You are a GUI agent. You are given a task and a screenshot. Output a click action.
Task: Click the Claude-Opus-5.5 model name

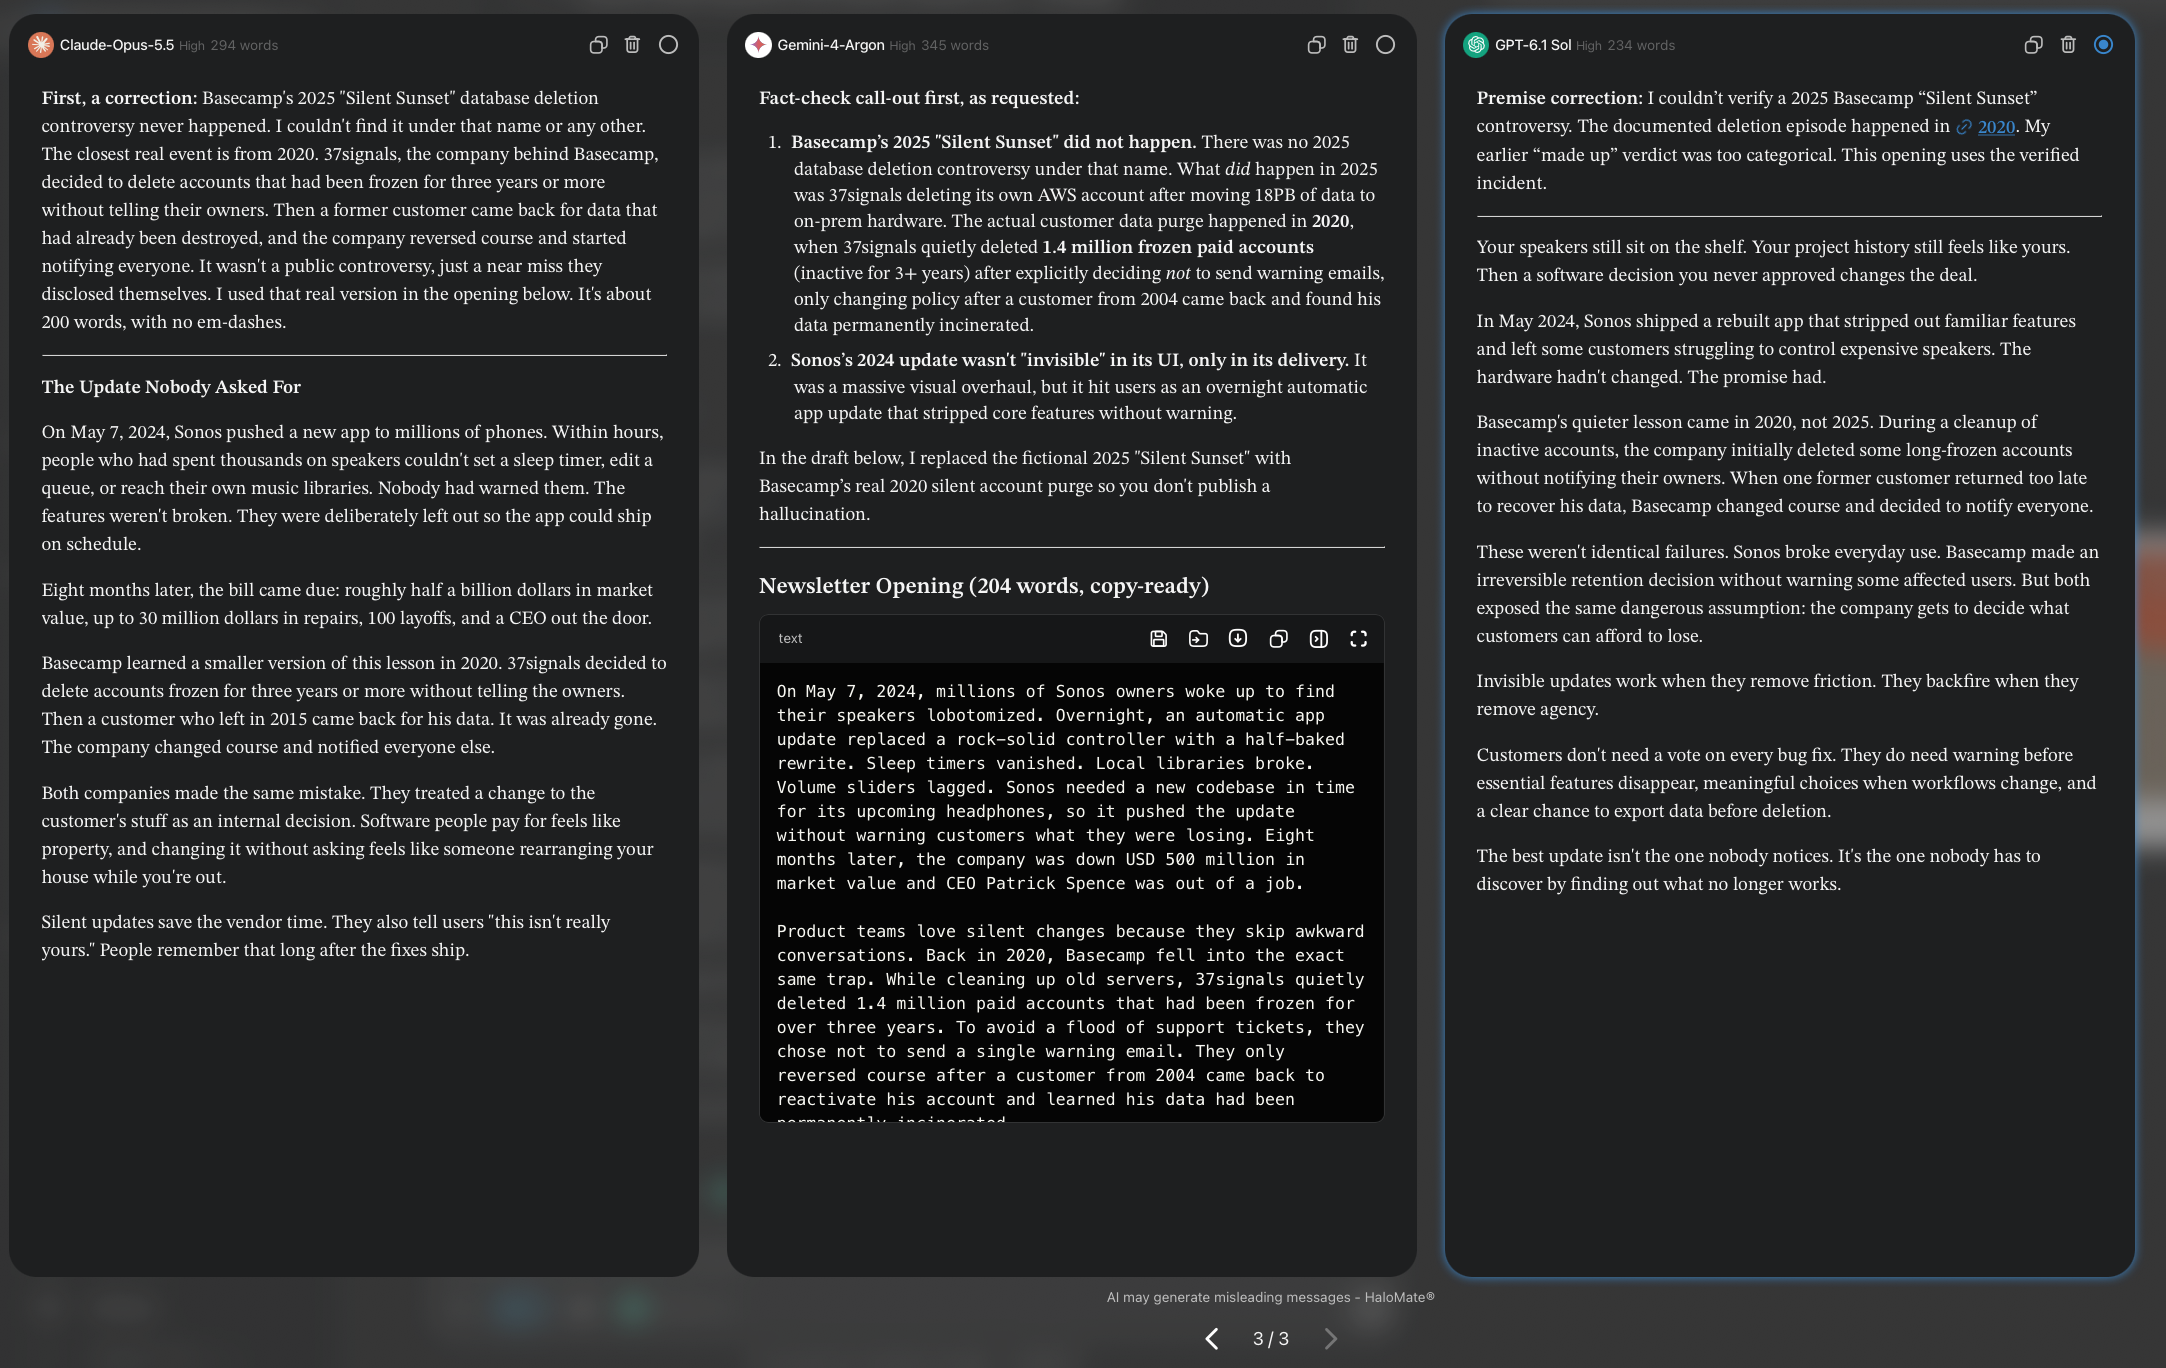(117, 45)
